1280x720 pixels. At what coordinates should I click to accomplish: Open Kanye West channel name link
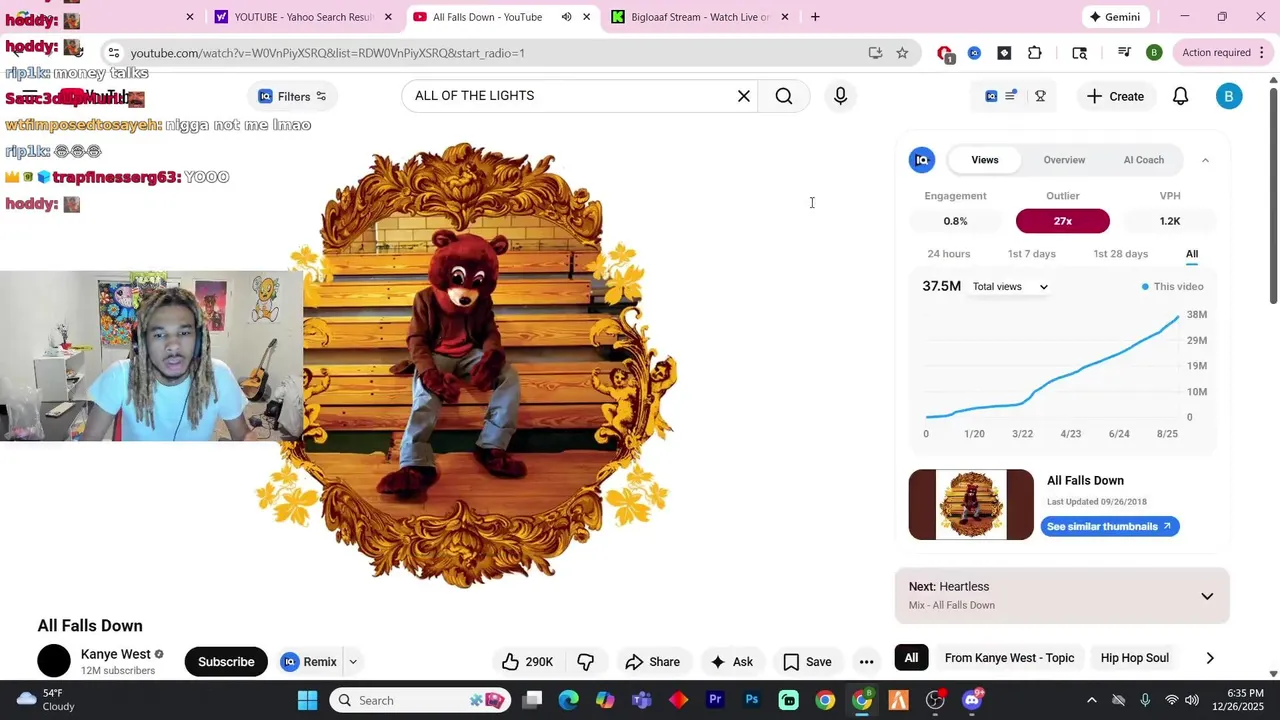[x=115, y=654]
